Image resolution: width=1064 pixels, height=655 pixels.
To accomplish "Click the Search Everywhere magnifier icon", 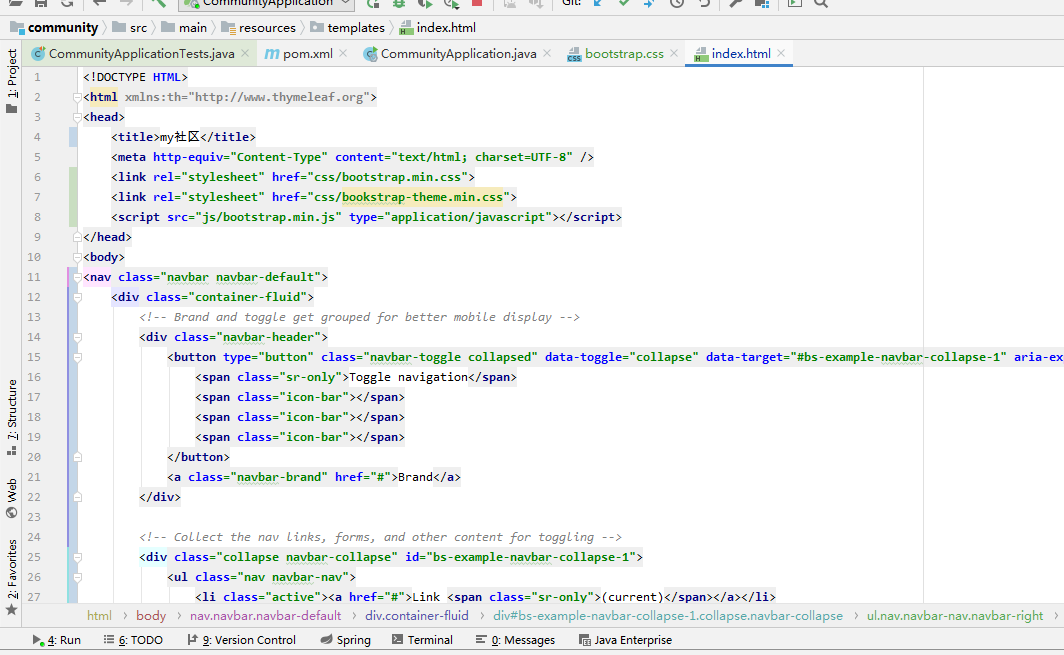I will 821,3.
